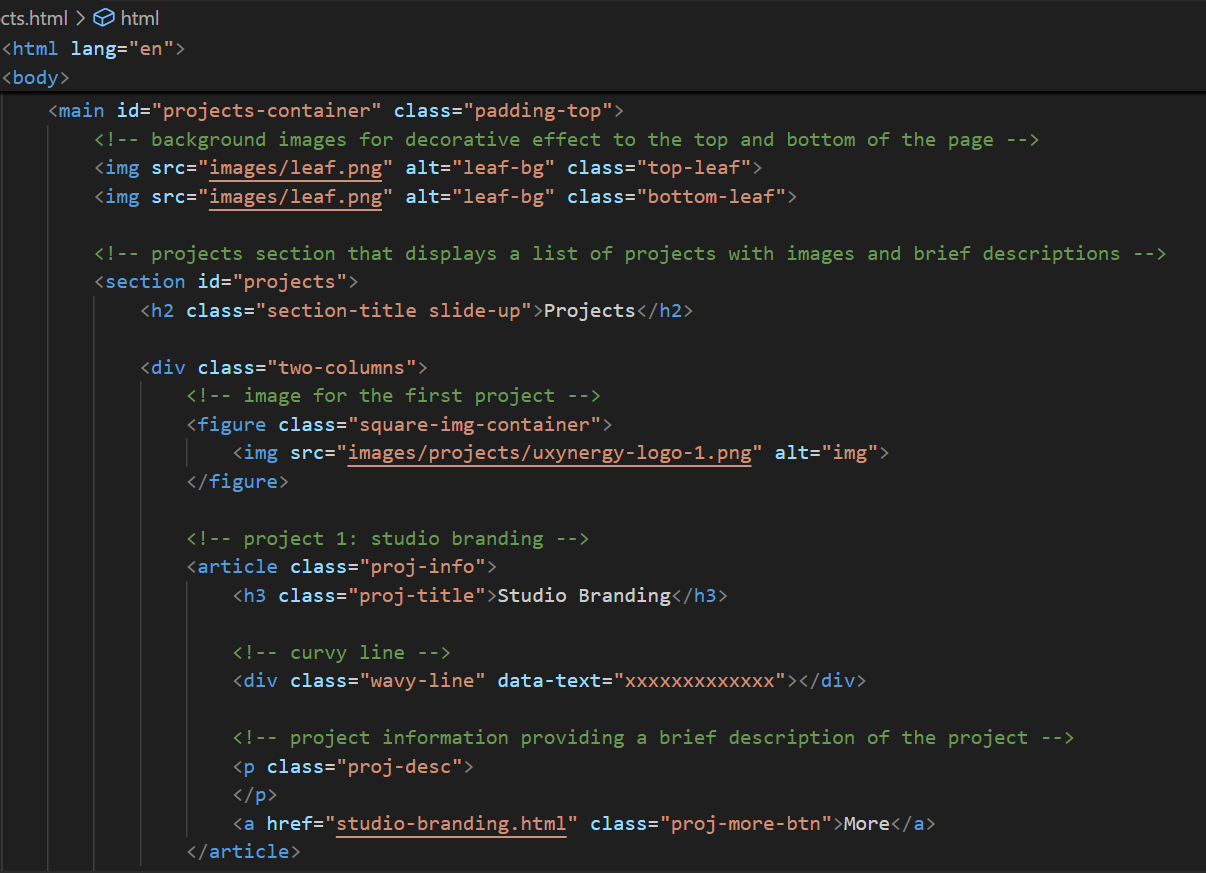Open the cts.html file breadcrumb
The width and height of the screenshot is (1206, 873).
coord(35,18)
